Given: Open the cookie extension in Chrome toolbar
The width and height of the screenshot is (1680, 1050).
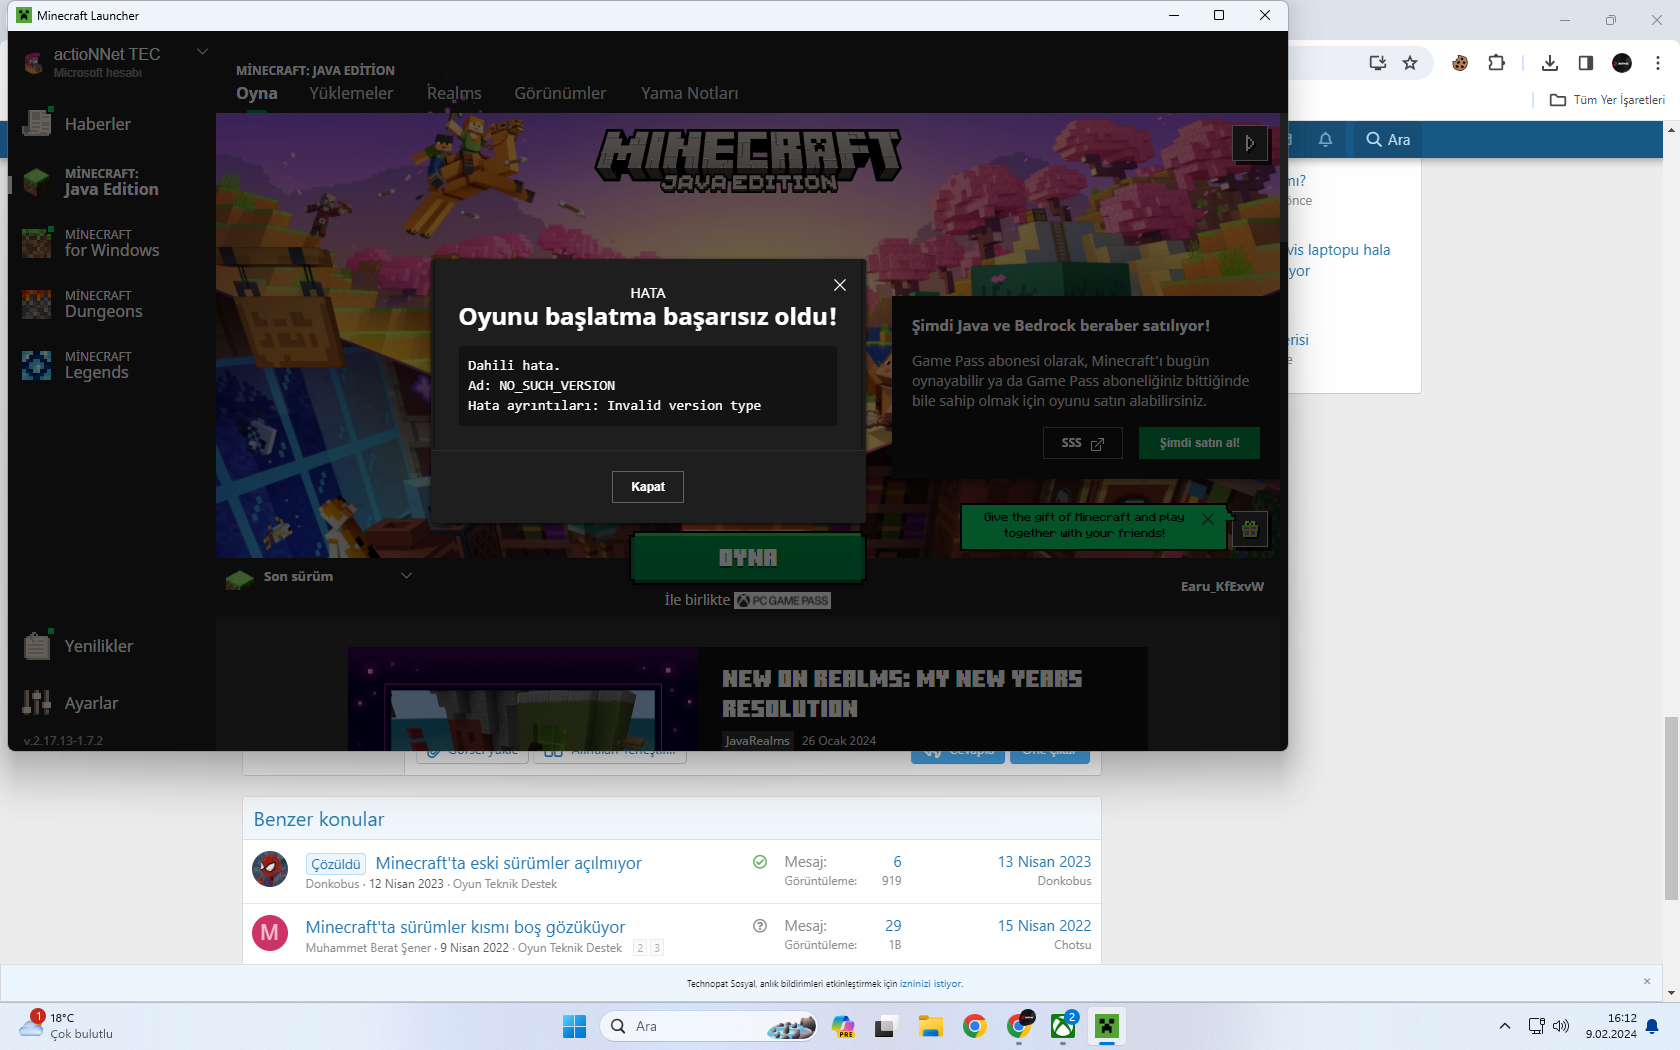Looking at the screenshot, I should pyautogui.click(x=1460, y=63).
